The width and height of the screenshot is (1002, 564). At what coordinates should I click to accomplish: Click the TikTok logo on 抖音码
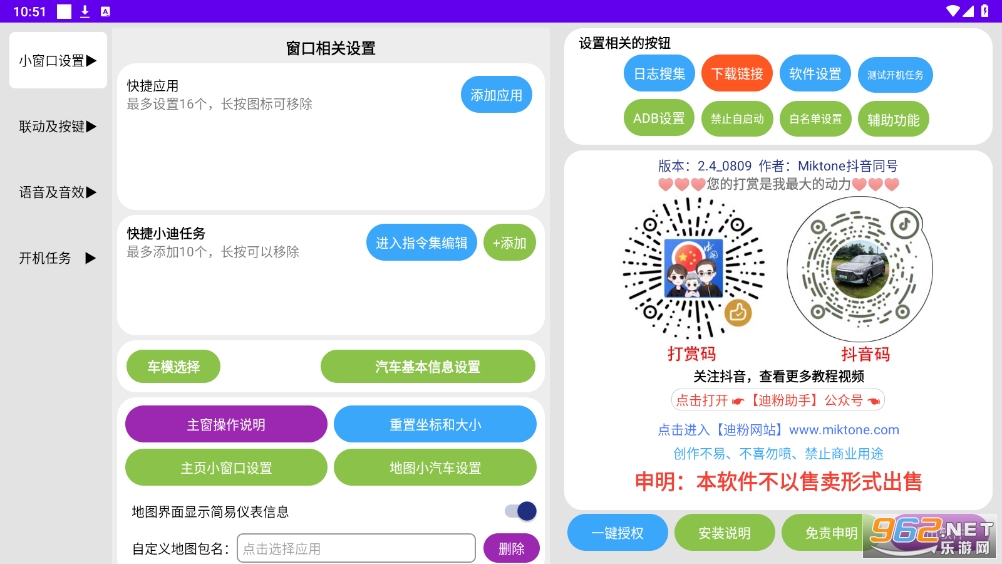point(905,224)
